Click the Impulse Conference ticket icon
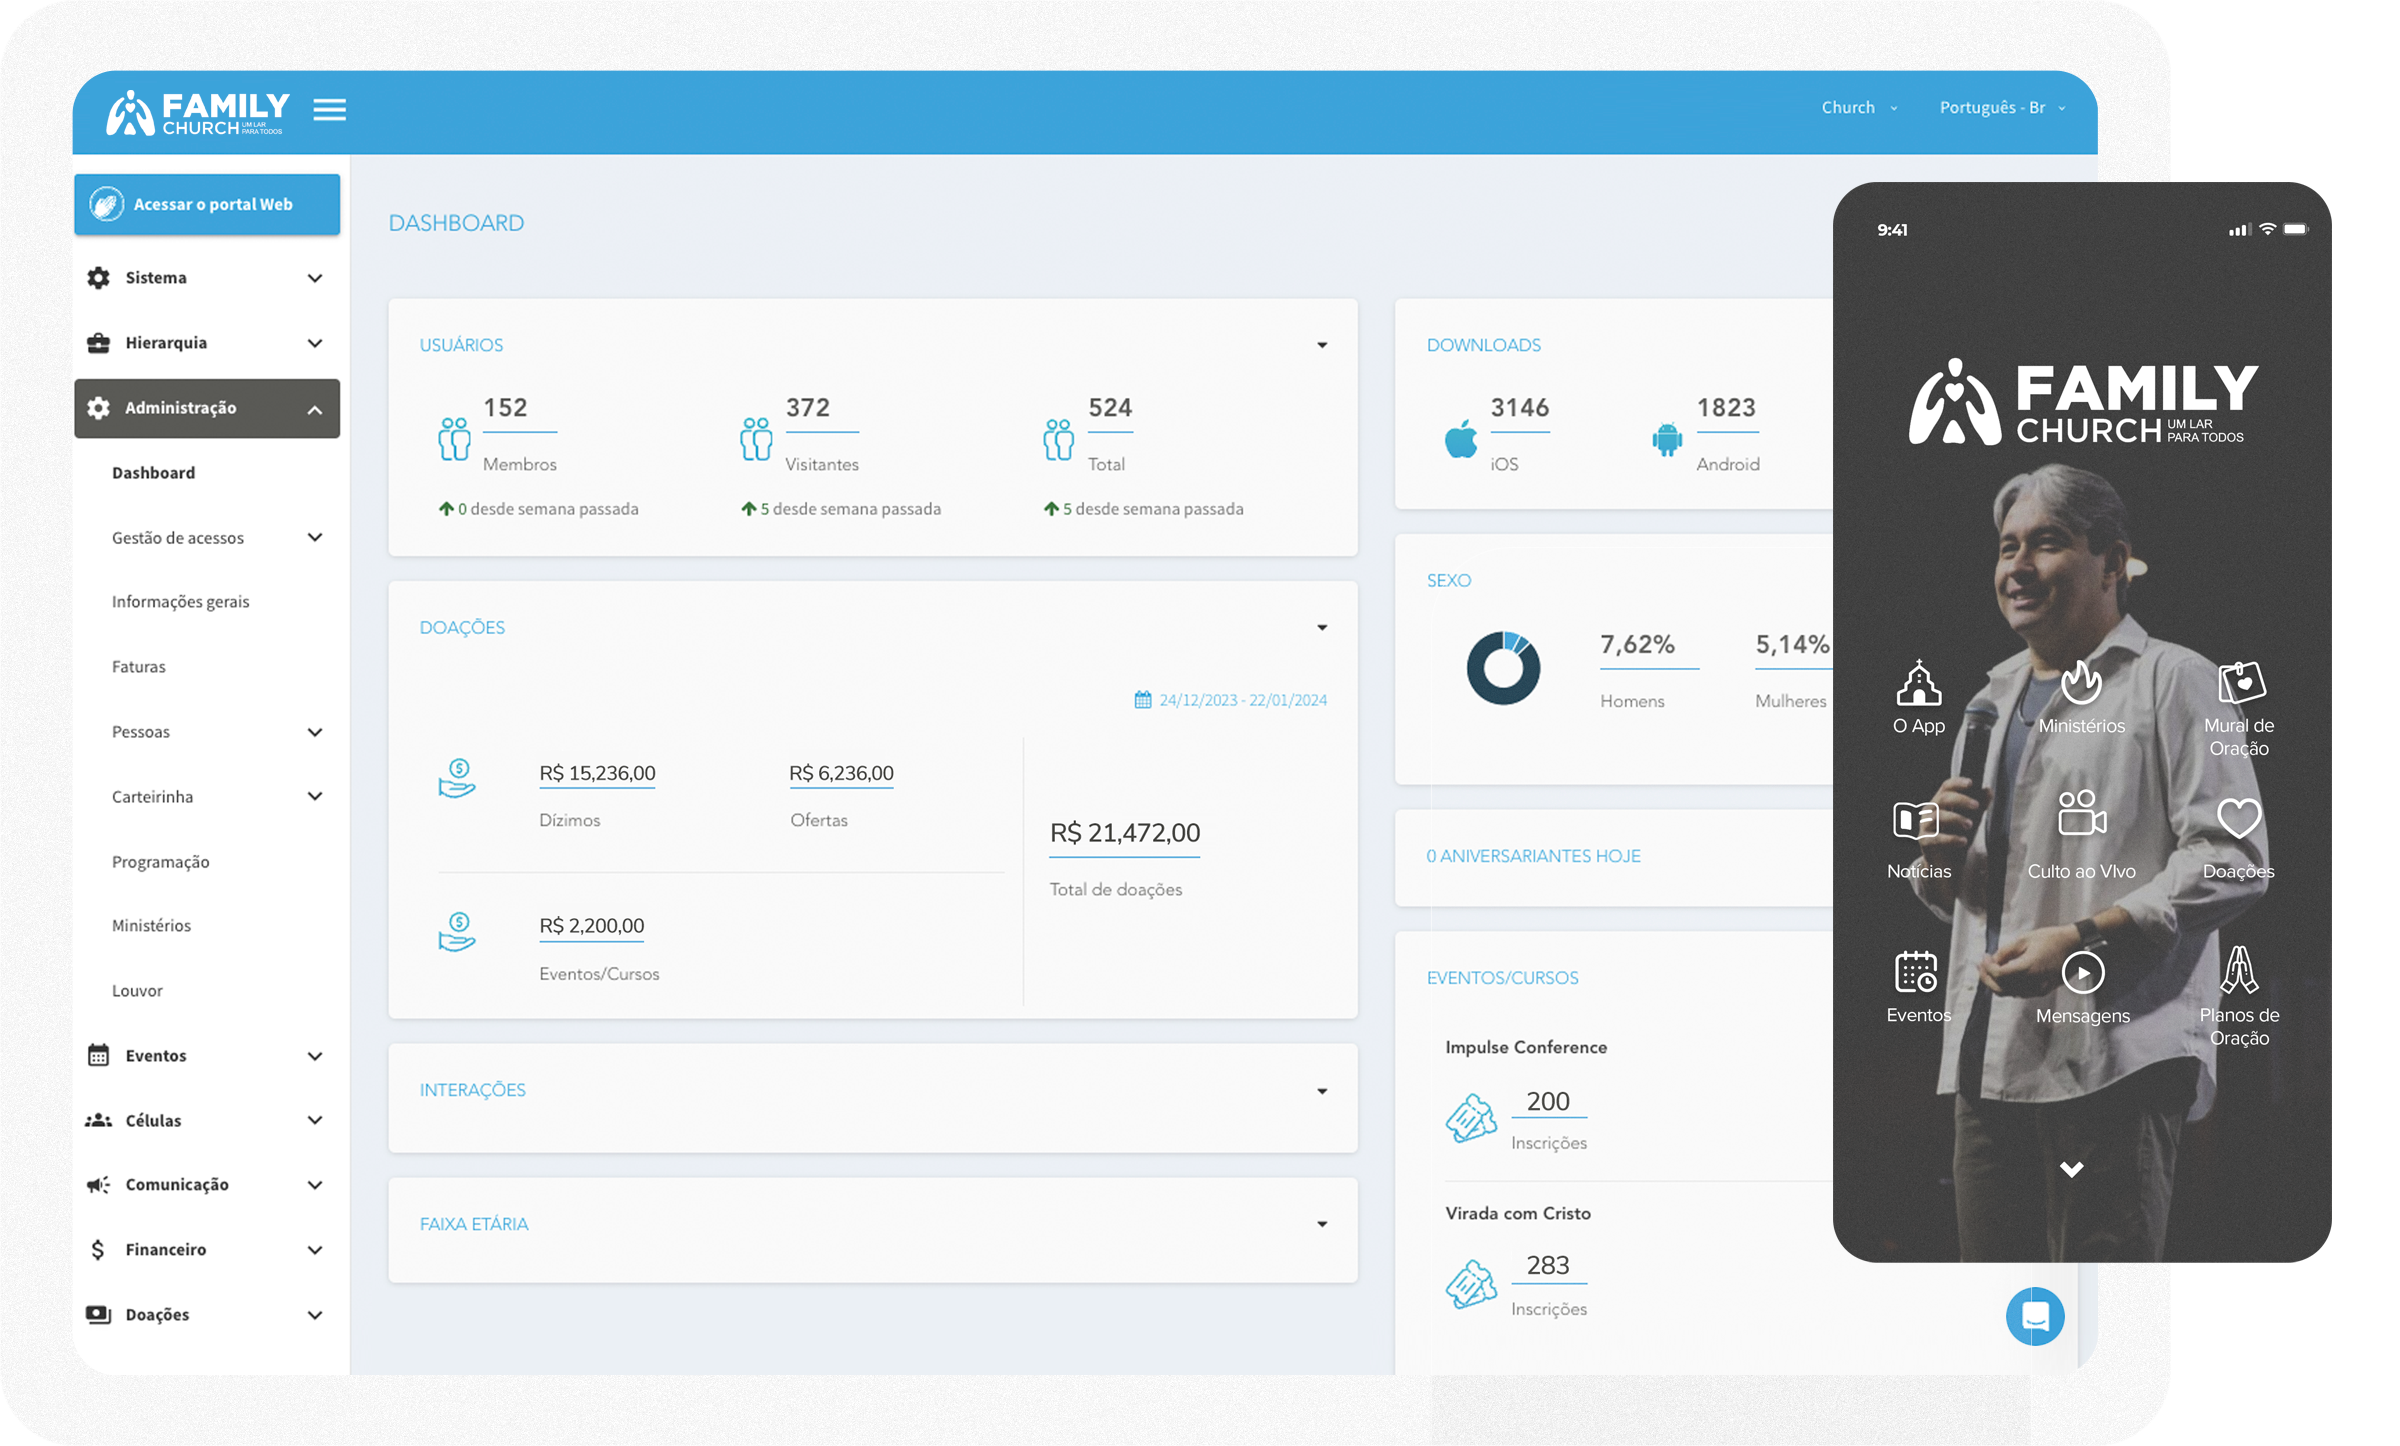 pyautogui.click(x=1471, y=1118)
